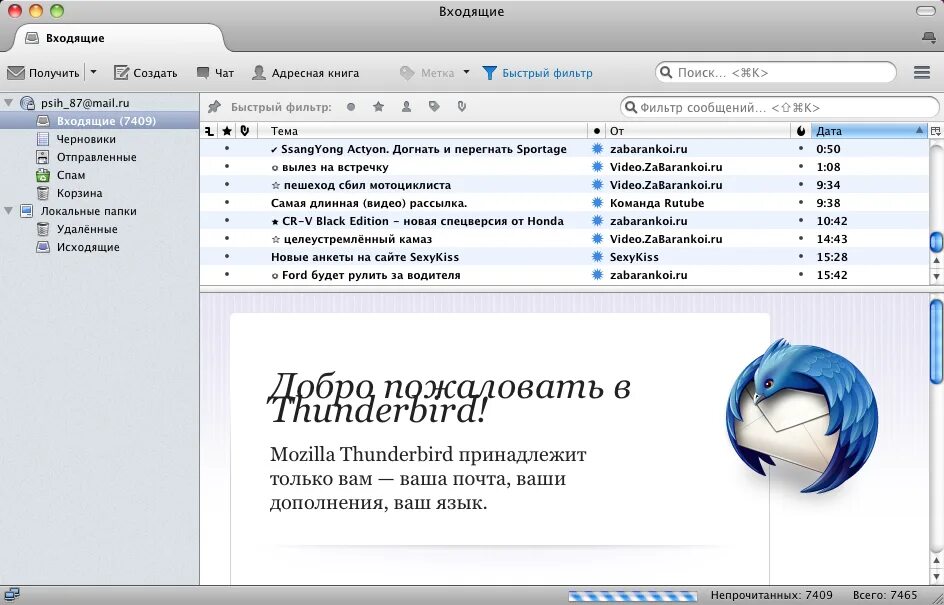Open the SsangYong Actyon message

pyautogui.click(x=564, y=149)
